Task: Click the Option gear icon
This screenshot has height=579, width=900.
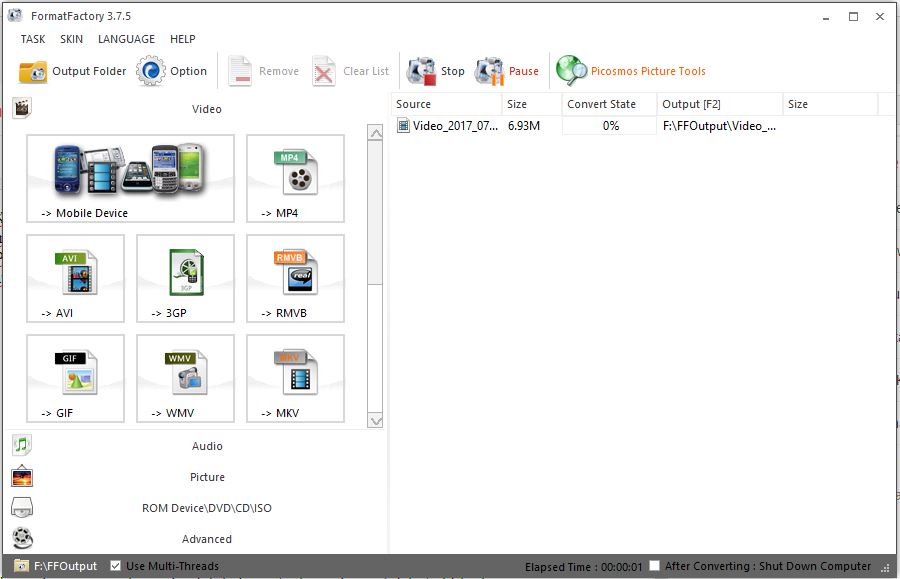Action: (150, 71)
